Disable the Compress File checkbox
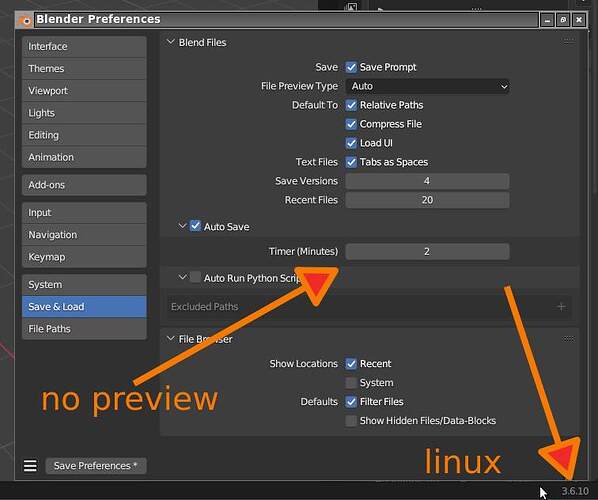 tap(351, 124)
